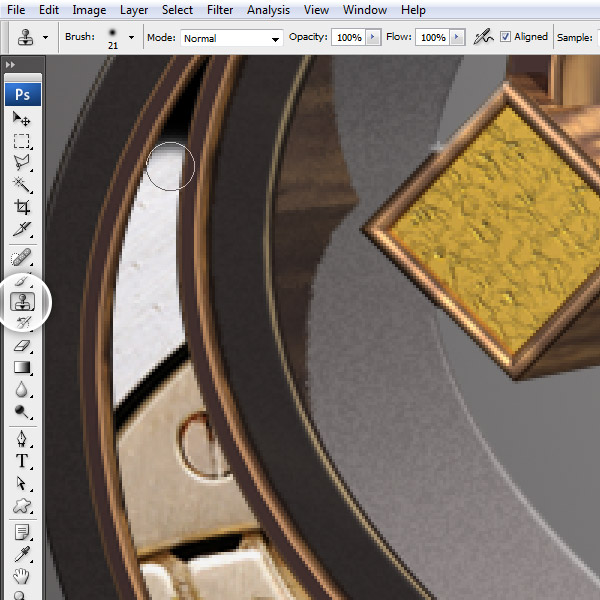The width and height of the screenshot is (600, 600).
Task: Toggle the airbrush option icon
Action: click(x=483, y=37)
